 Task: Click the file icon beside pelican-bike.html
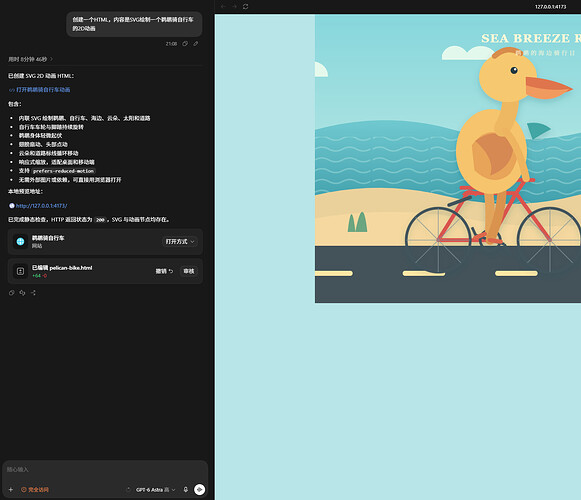pos(20,271)
